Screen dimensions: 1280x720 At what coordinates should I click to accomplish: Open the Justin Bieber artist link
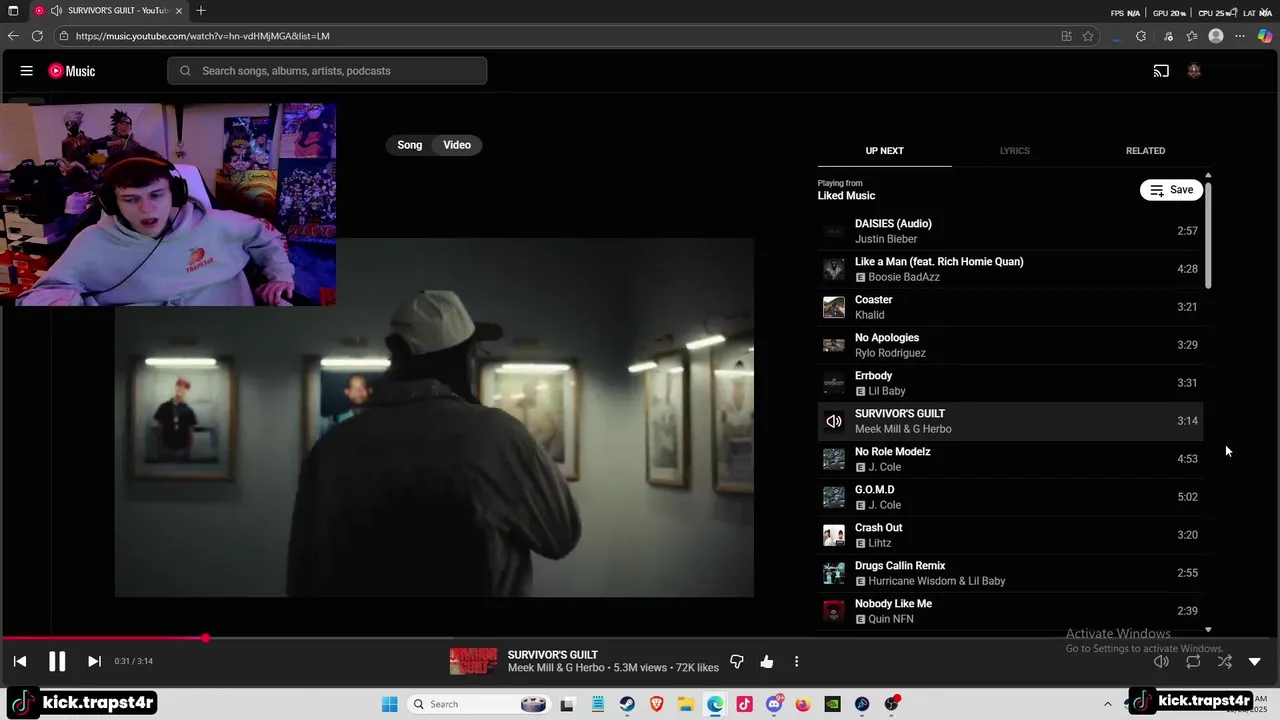886,239
